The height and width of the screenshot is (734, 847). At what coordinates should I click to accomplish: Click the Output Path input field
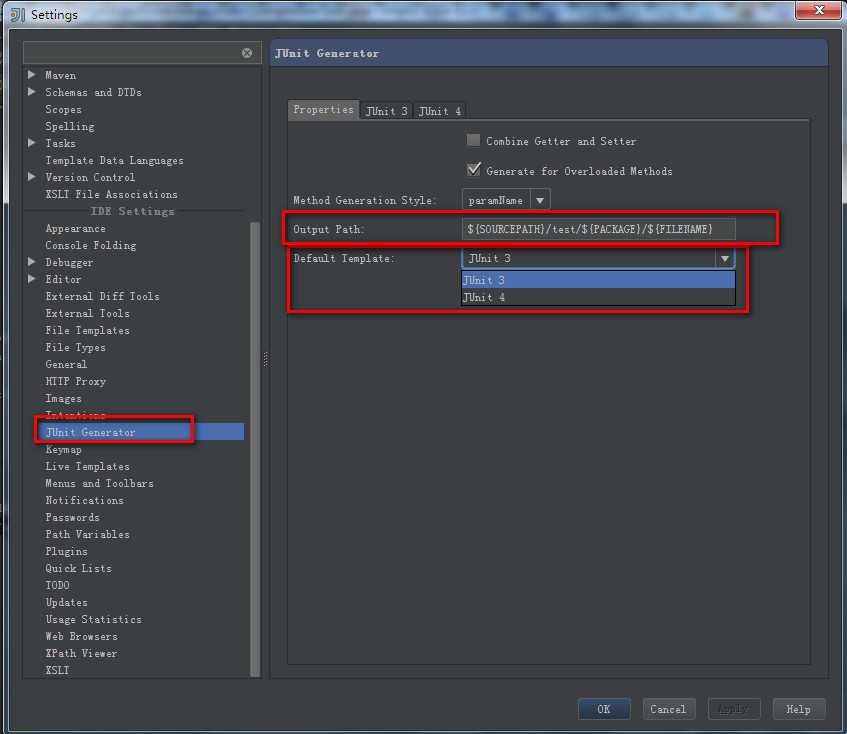598,229
